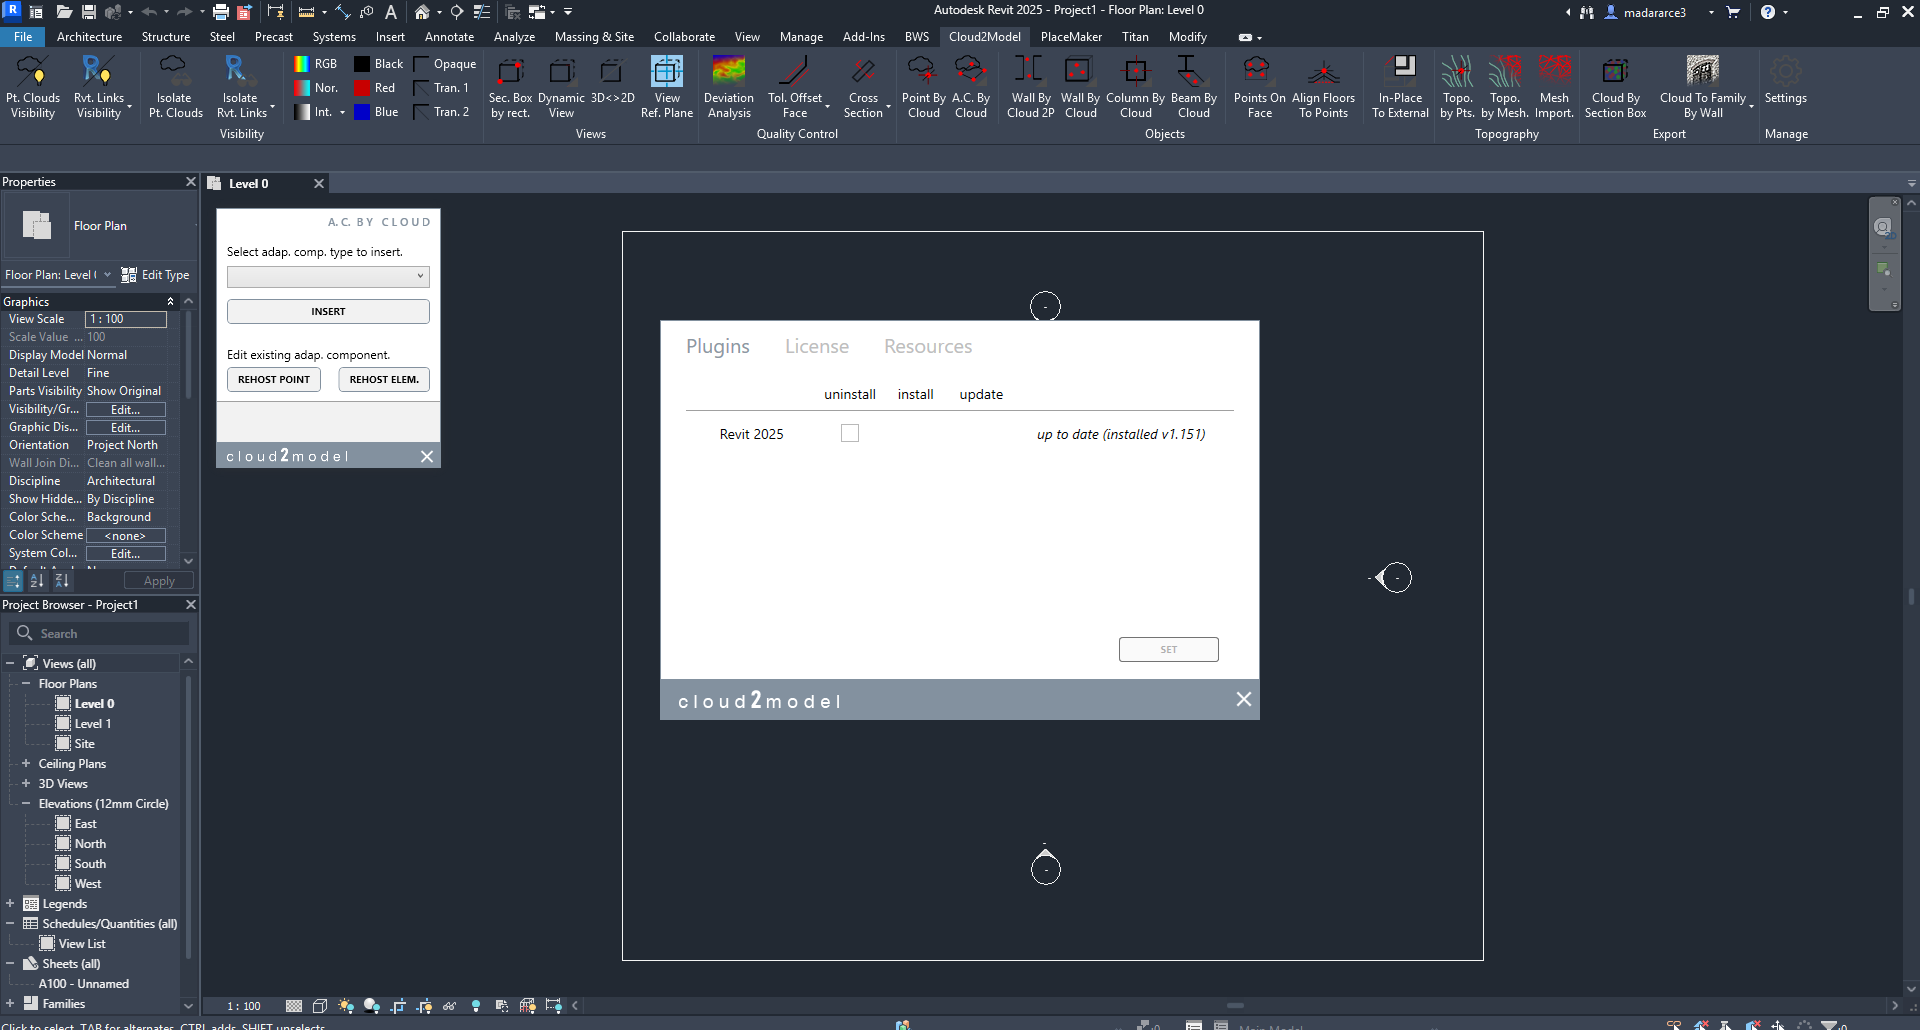
Task: Switch point cloud to Nor. mode
Action: pyautogui.click(x=315, y=88)
